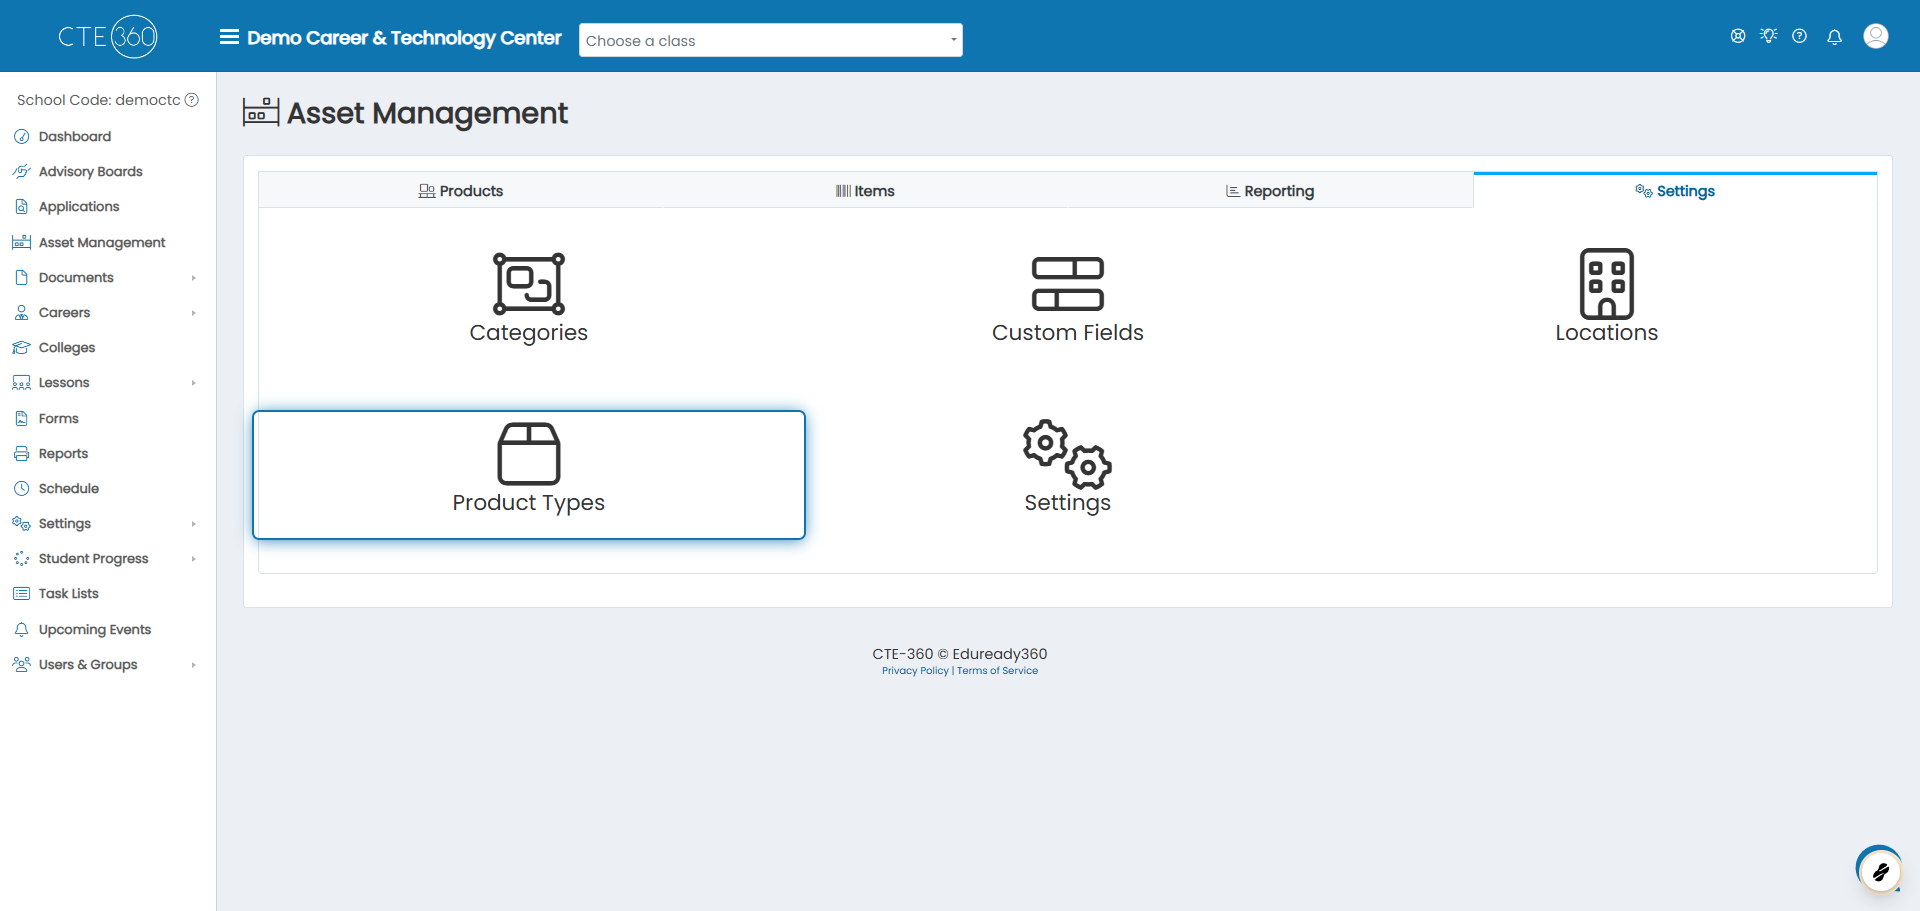The width and height of the screenshot is (1920, 911).
Task: Go to Lessons in the sidebar
Action: (64, 382)
